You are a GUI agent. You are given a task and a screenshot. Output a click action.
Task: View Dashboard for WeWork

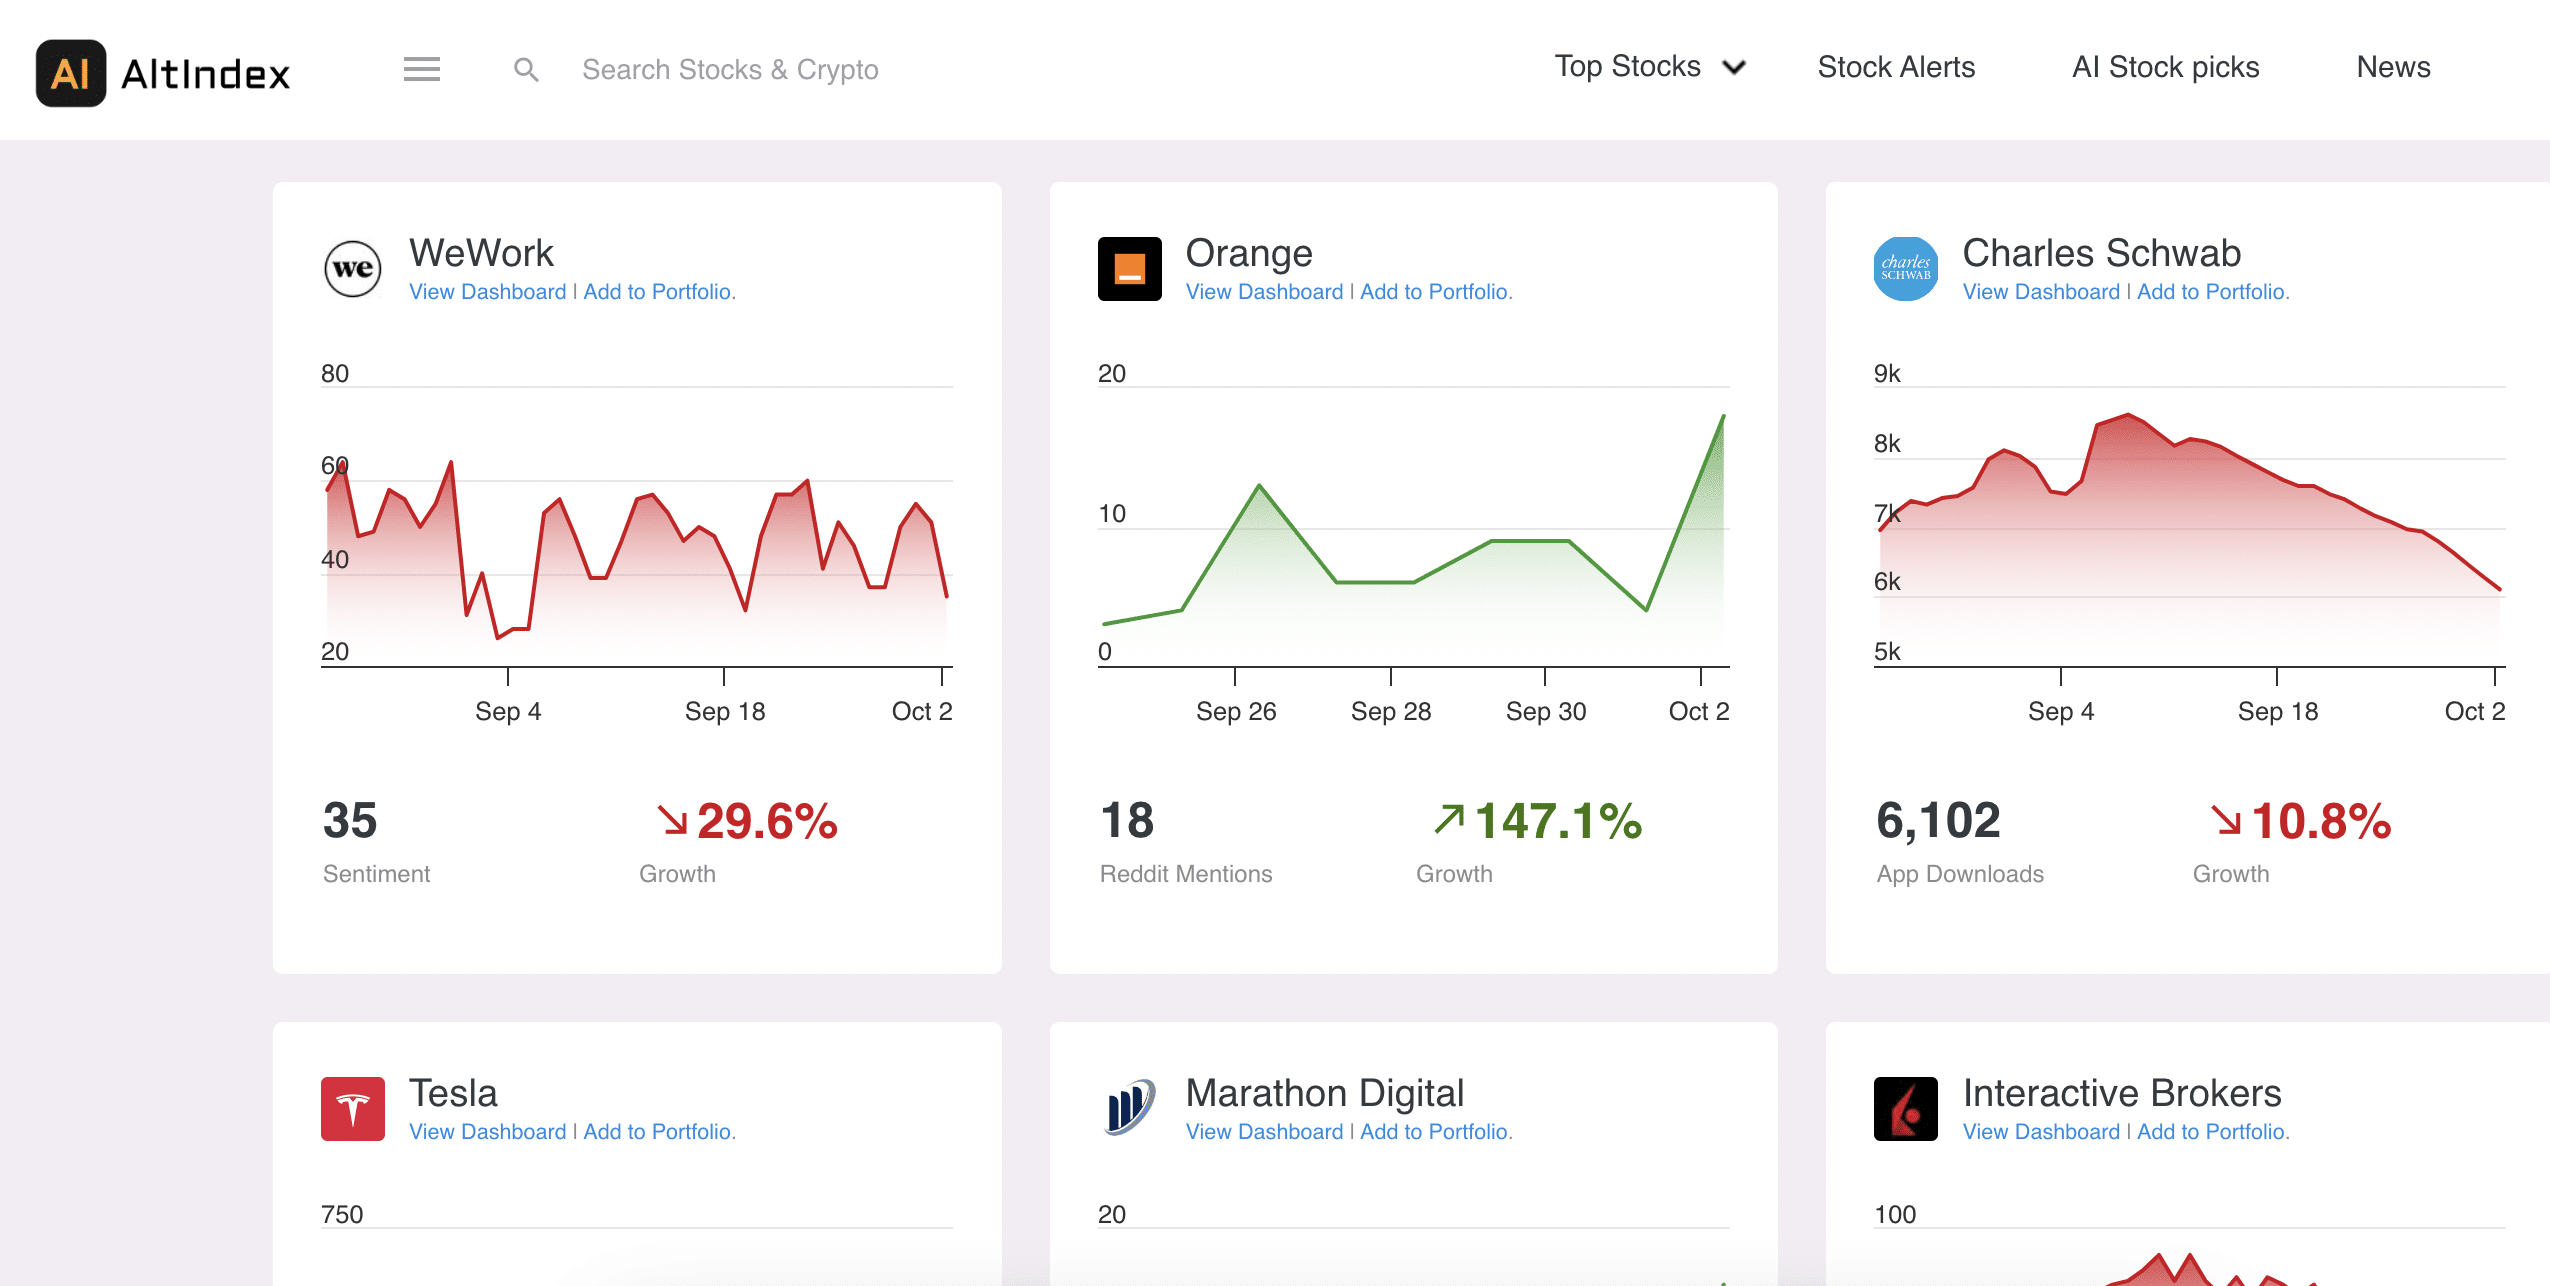tap(487, 292)
